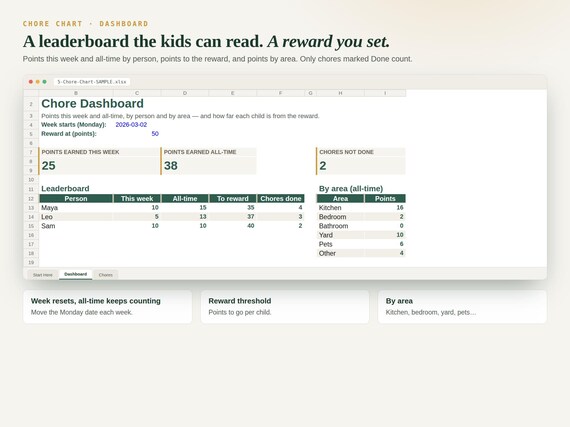Select the Points Earned All-Time value 38
The width and height of the screenshot is (570, 427).
[170, 166]
